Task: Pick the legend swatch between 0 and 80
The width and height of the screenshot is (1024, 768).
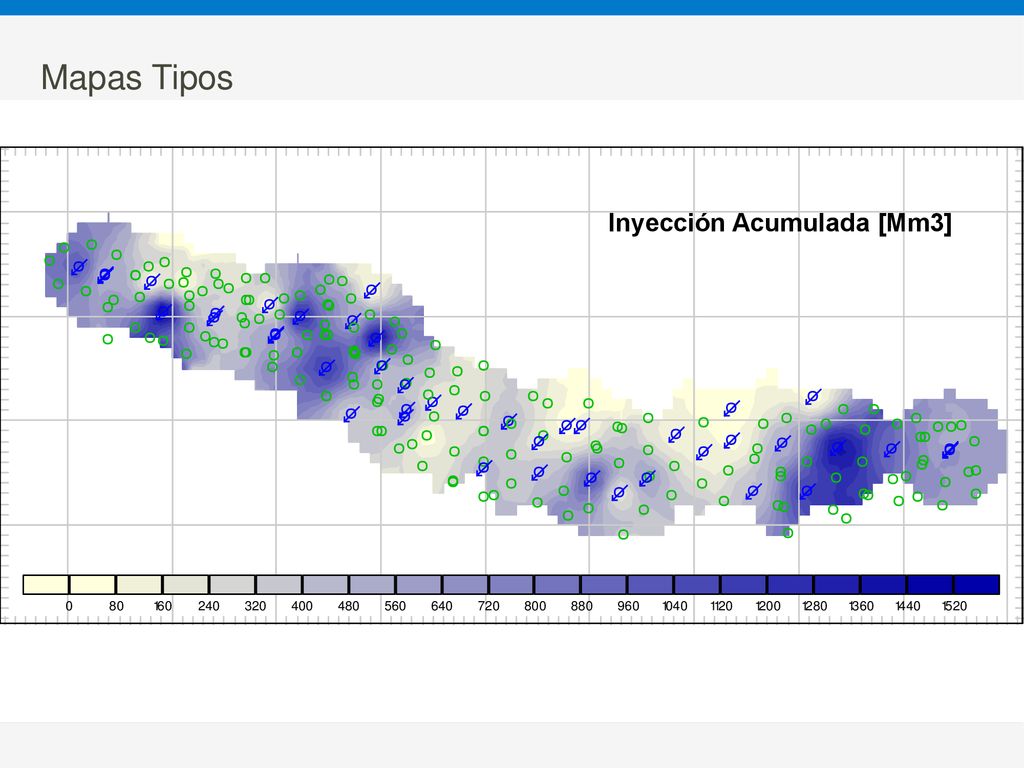Action: pos(92,584)
